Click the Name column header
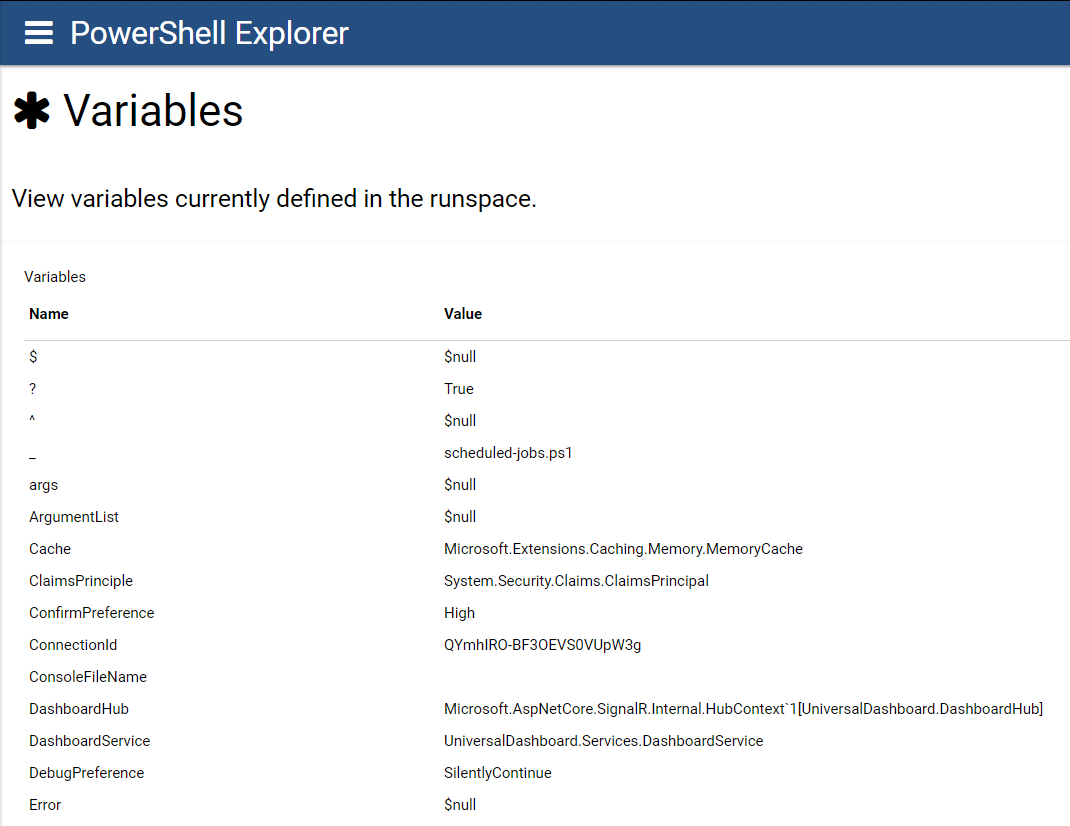 [x=48, y=314]
